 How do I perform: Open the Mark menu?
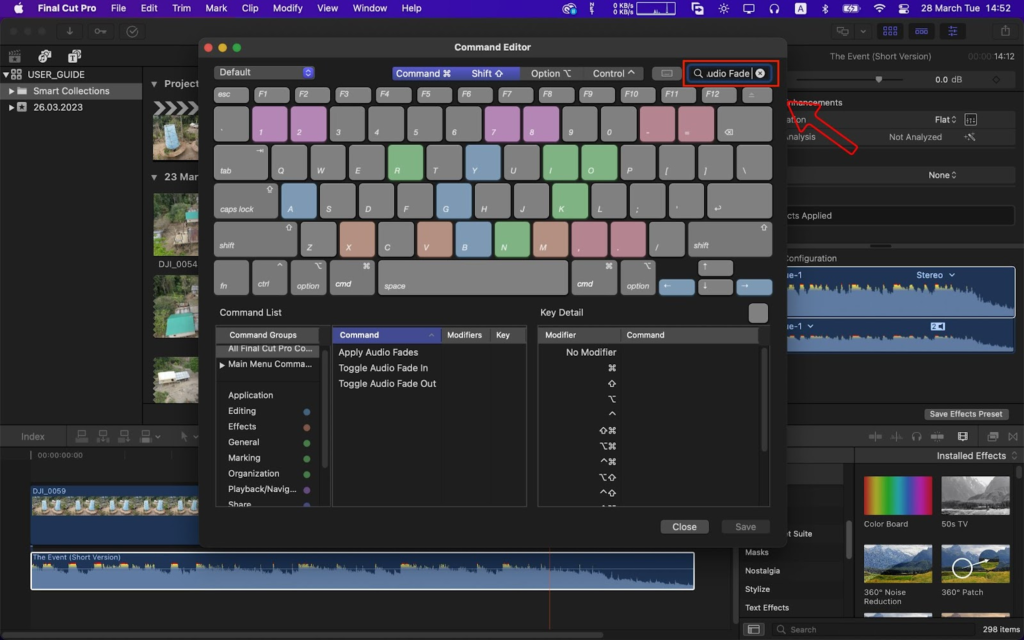(216, 8)
